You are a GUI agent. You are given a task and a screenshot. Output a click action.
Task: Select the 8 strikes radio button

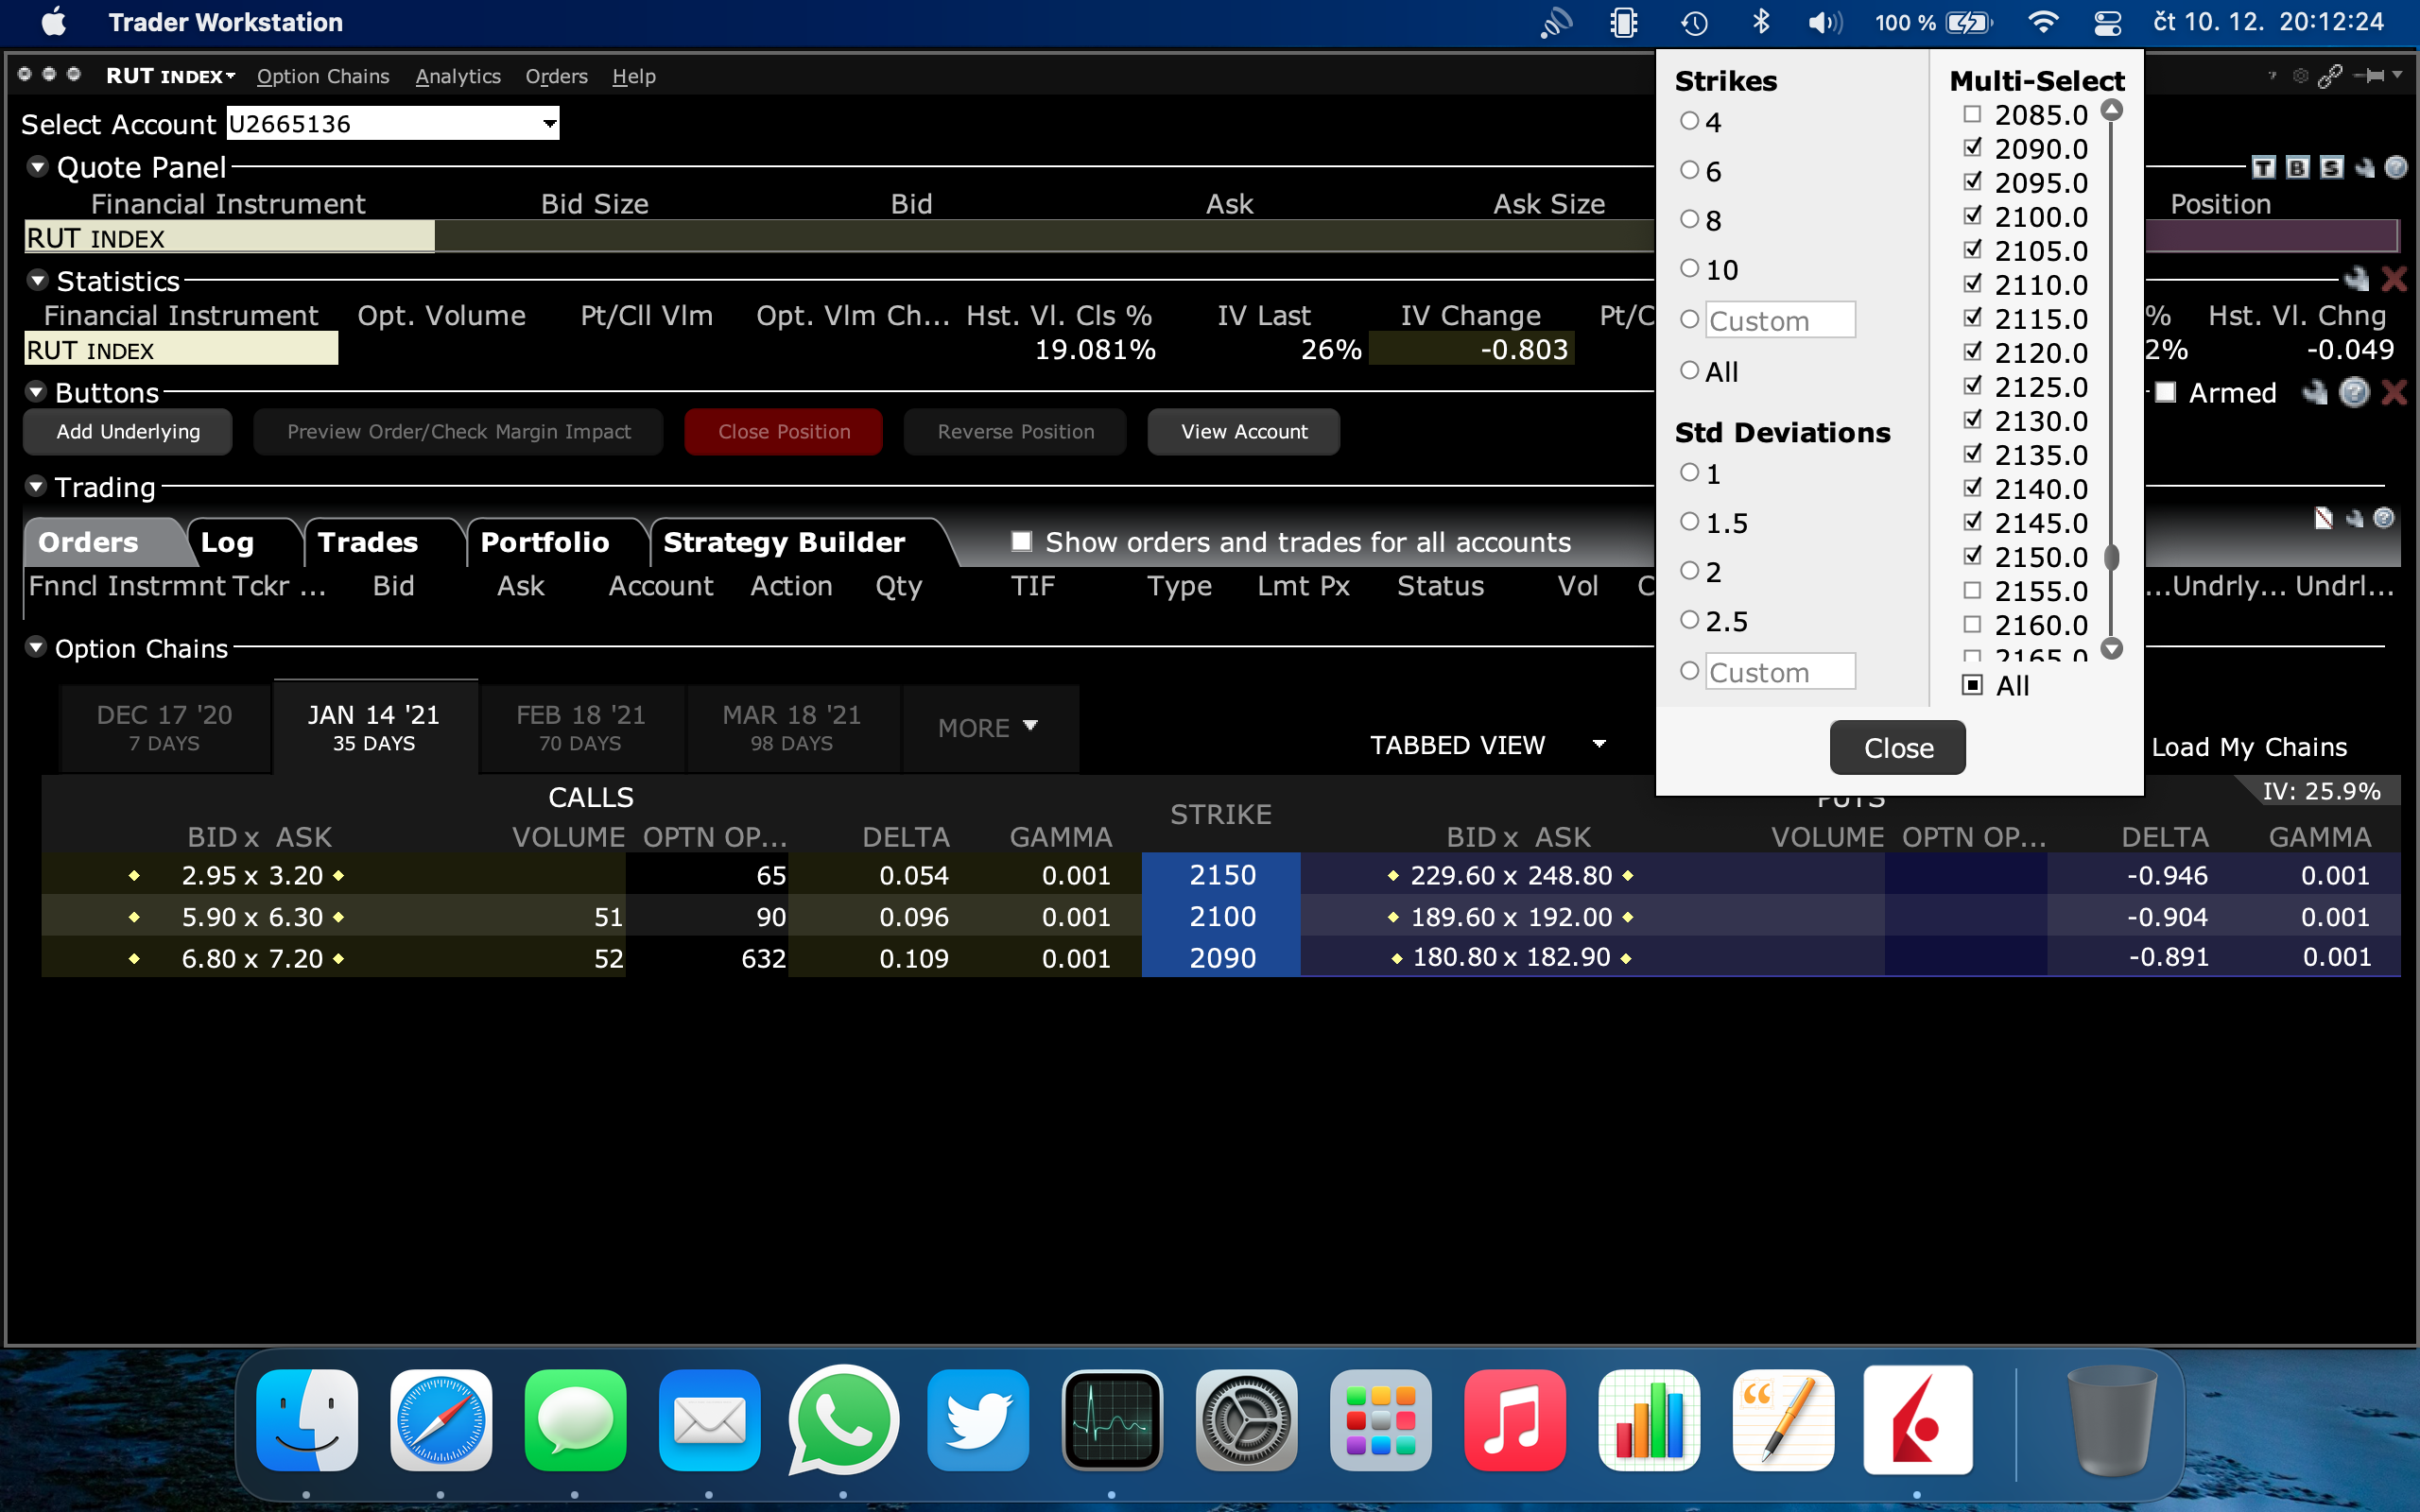[x=1690, y=219]
